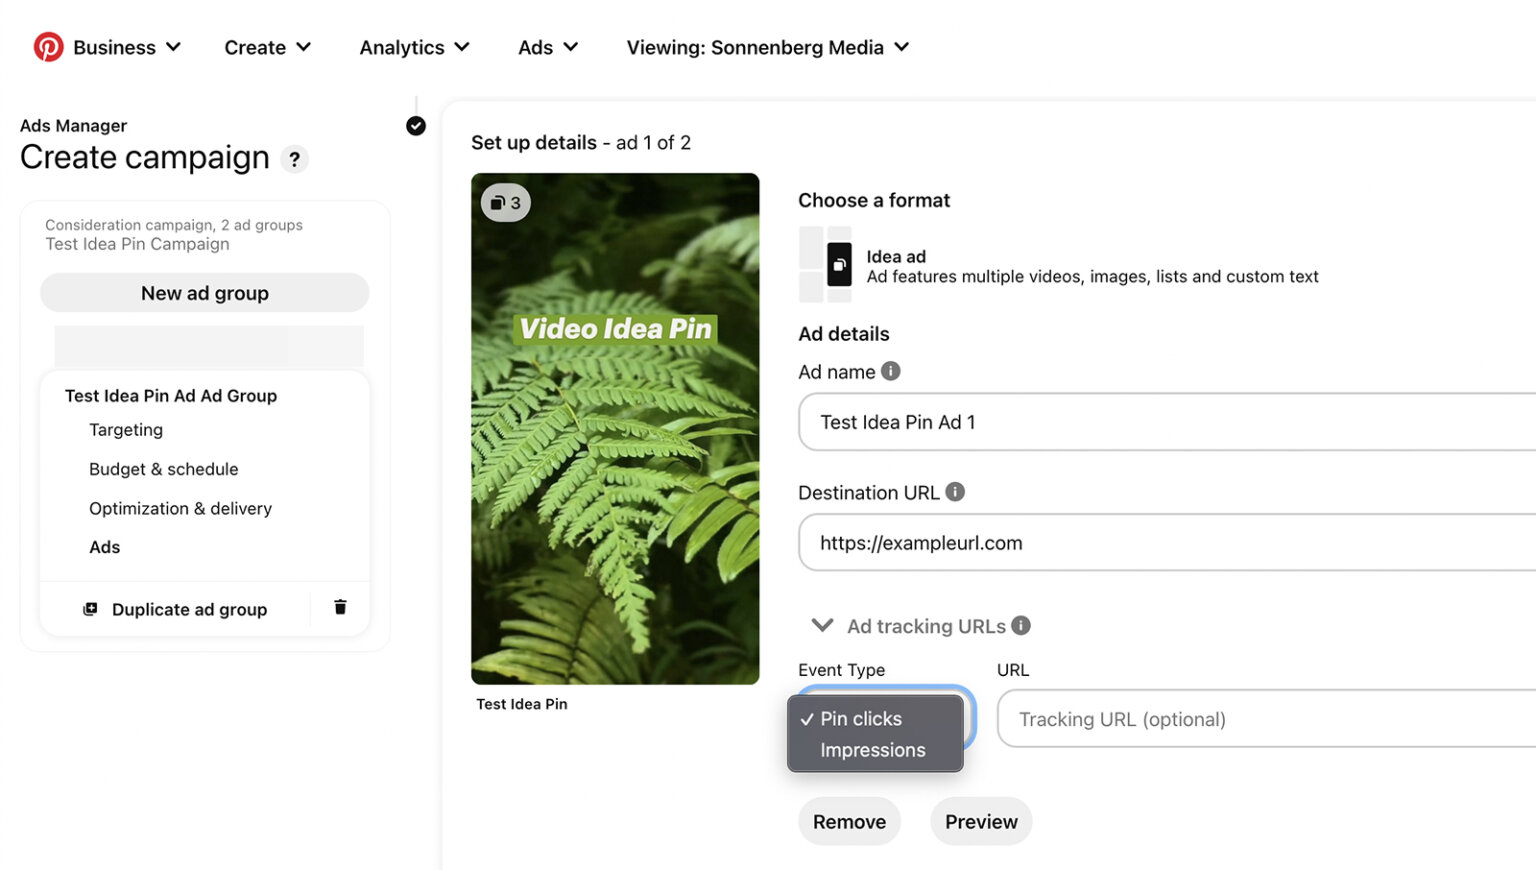The image size is (1536, 870).
Task: Go to Targeting in ad group
Action: click(126, 430)
